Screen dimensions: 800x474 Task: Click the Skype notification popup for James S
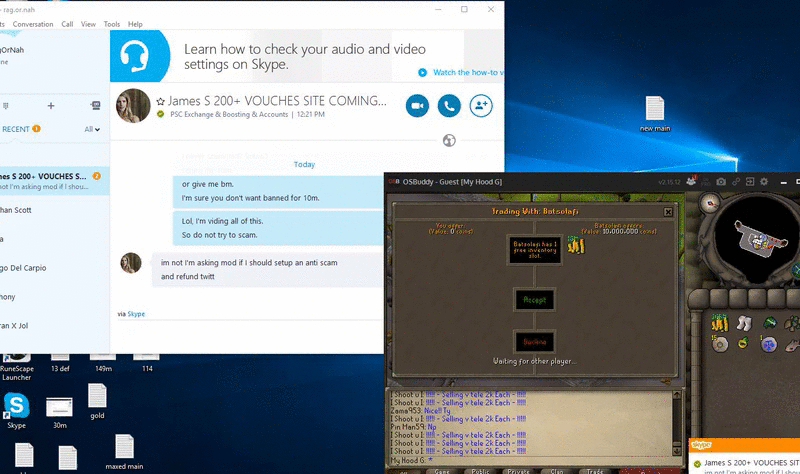click(744, 456)
